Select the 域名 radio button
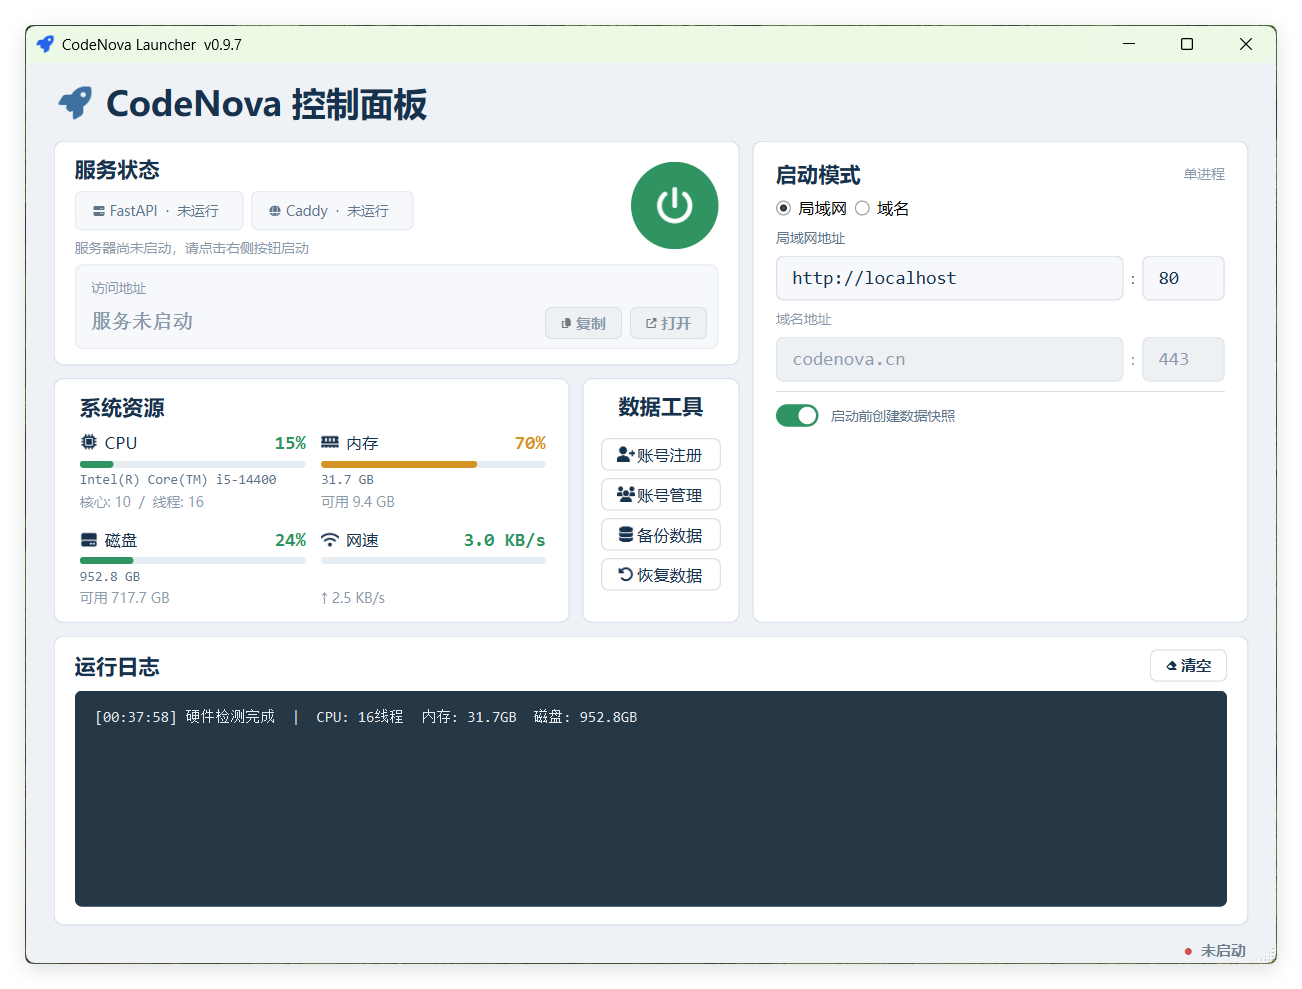 (862, 208)
